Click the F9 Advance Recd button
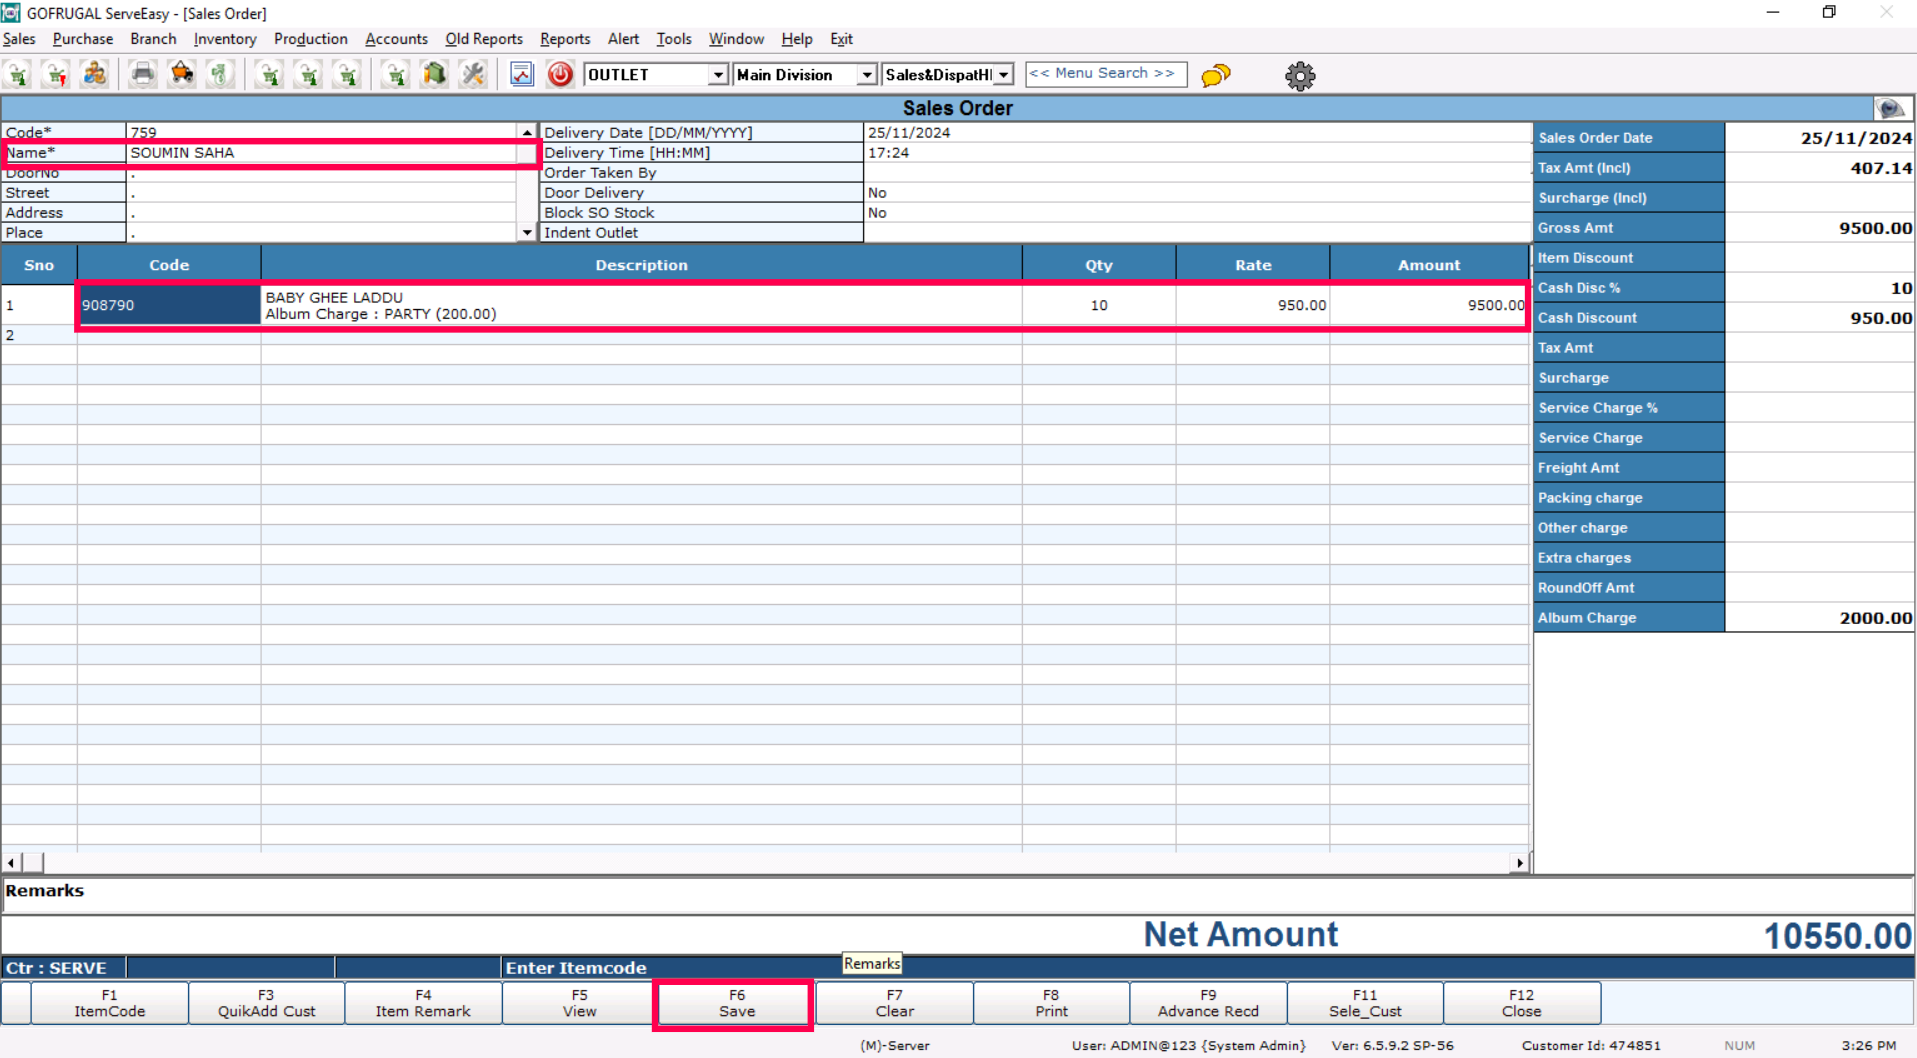Viewport: 1917px width, 1058px height. [x=1208, y=1003]
